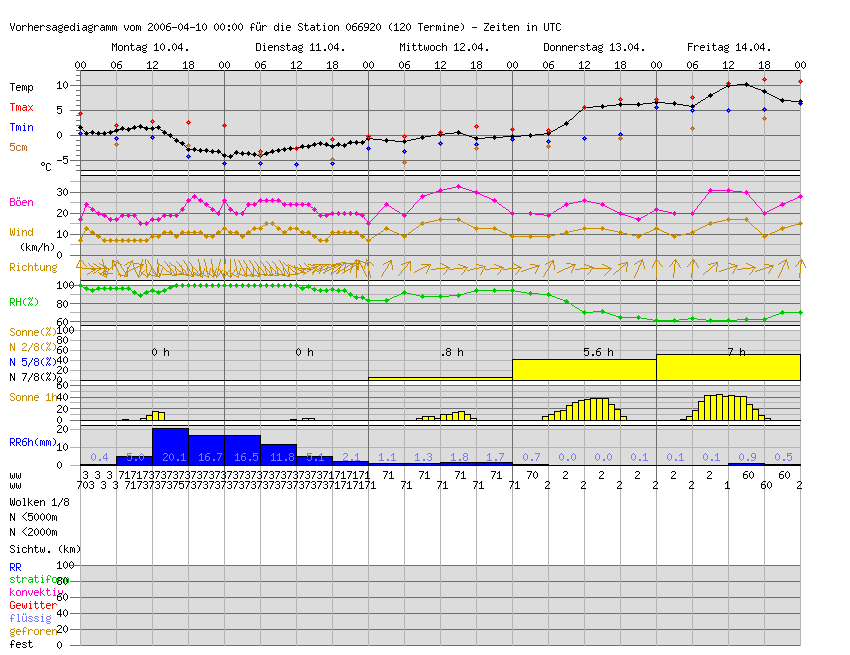Click the magenta 'Böen' legend label

click(x=21, y=202)
